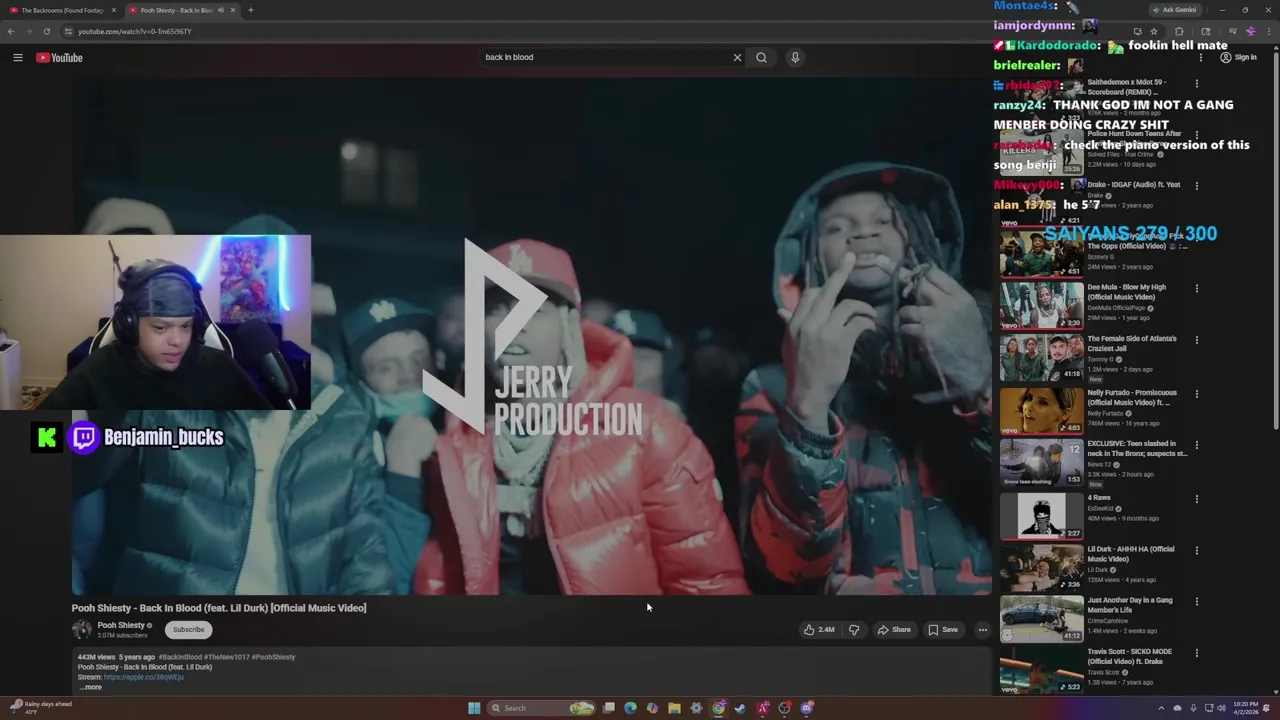The image size is (1280, 720).
Task: Open options menu for 4 Raws video
Action: tap(1196, 499)
